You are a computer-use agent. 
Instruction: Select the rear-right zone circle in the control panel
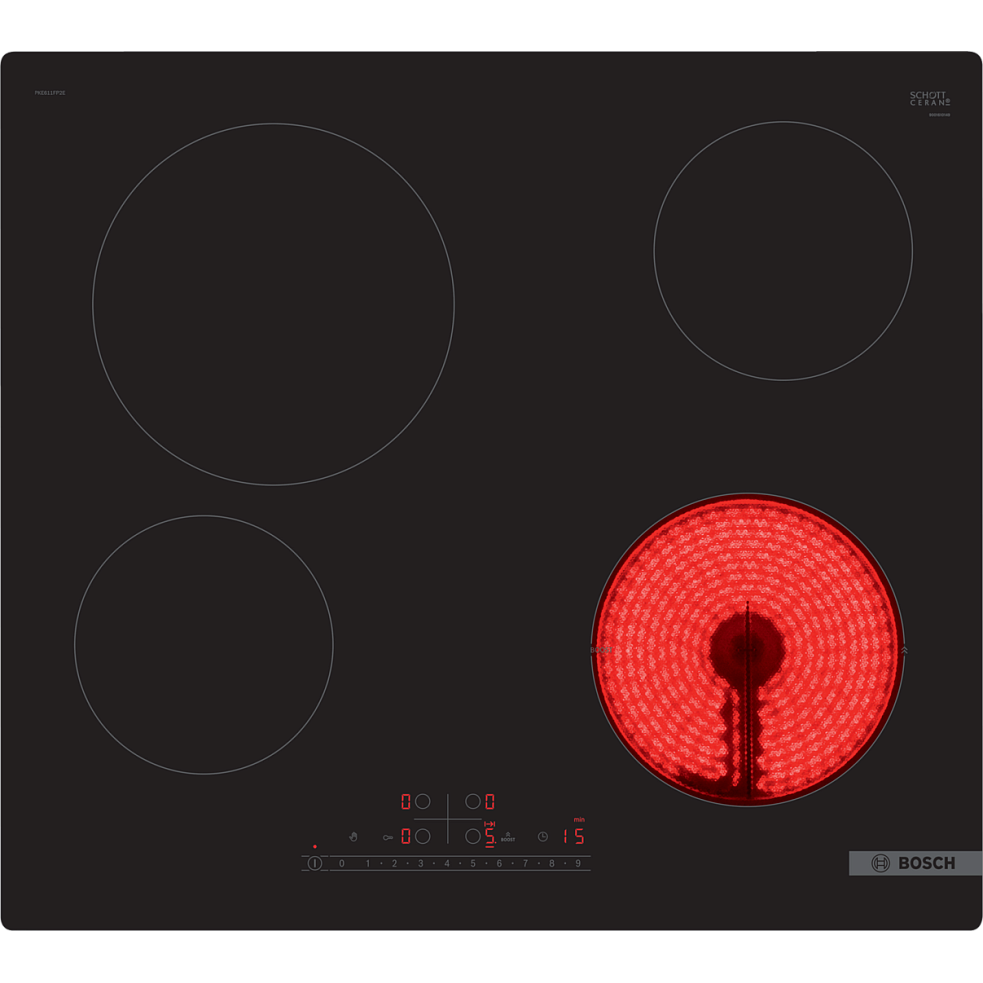(473, 801)
